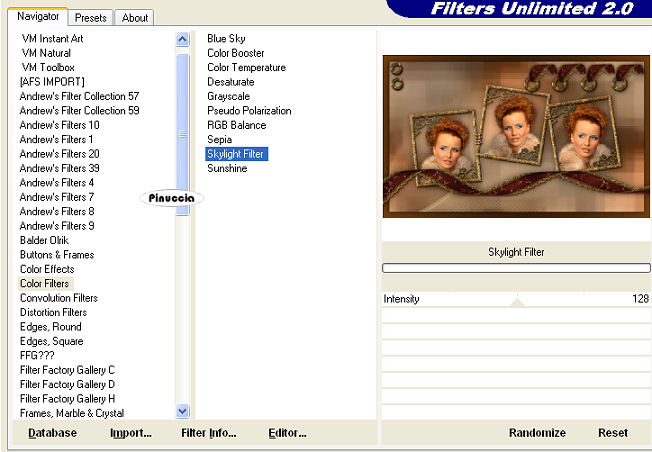Screen dimensions: 652x452
Task: Click the Skylight Filter progress bar
Action: (516, 268)
